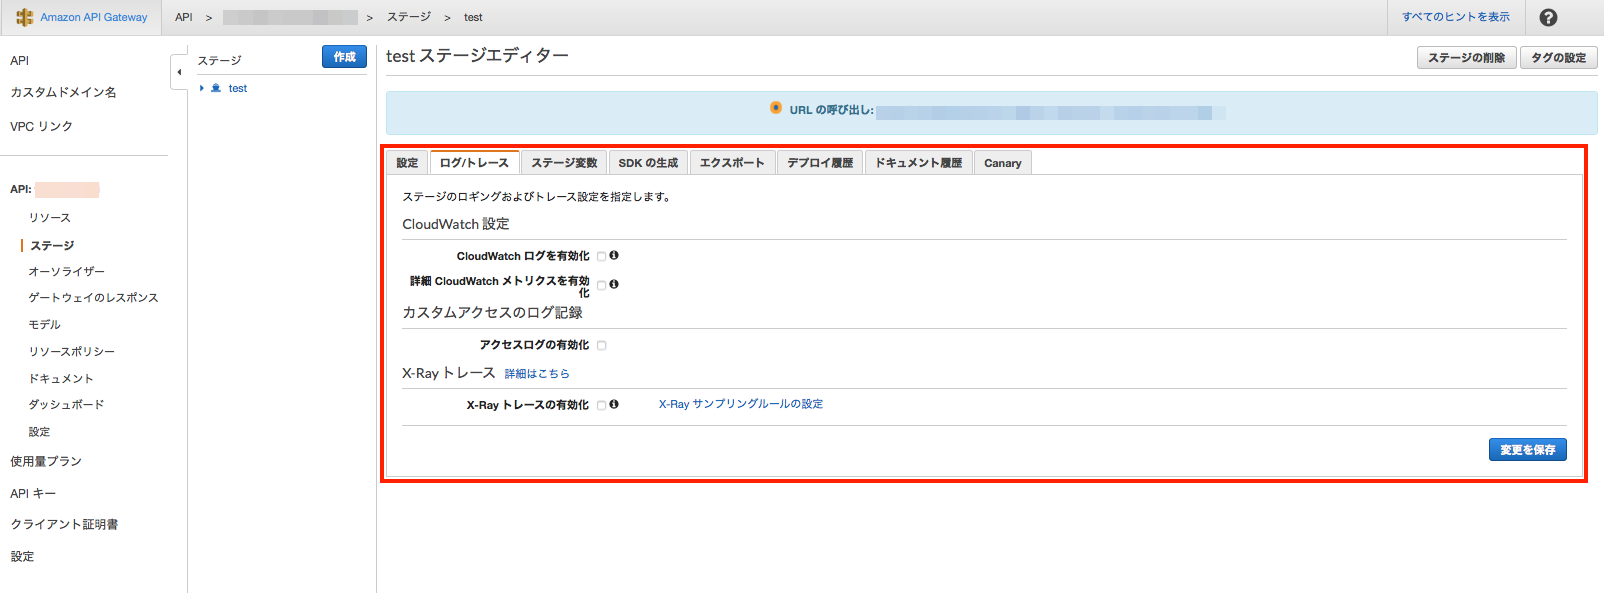Click the Amazon API Gateway header link
This screenshot has height=593, width=1604.
coord(94,17)
